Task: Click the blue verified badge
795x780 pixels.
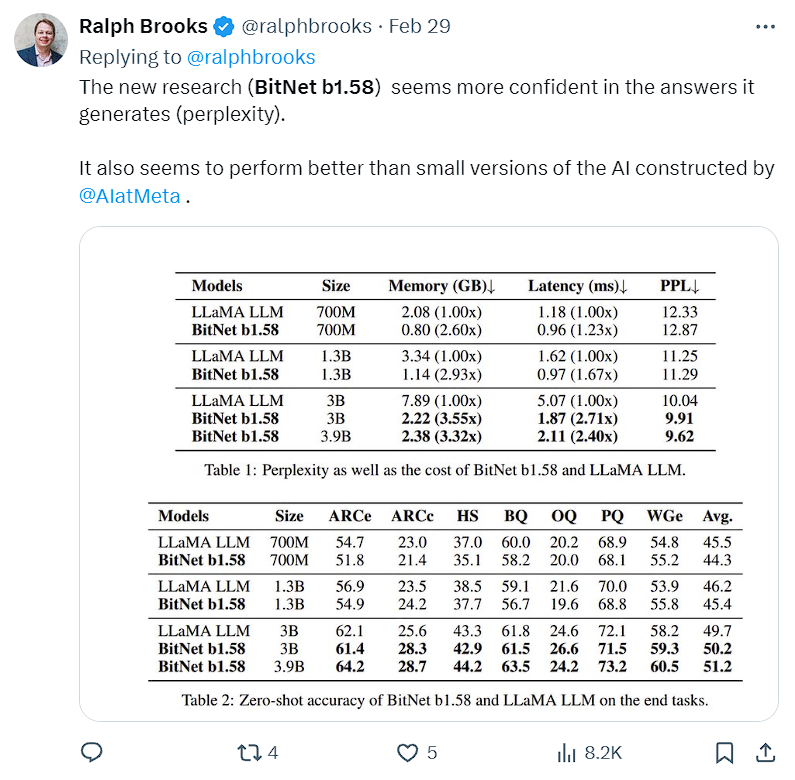Action: [x=224, y=26]
